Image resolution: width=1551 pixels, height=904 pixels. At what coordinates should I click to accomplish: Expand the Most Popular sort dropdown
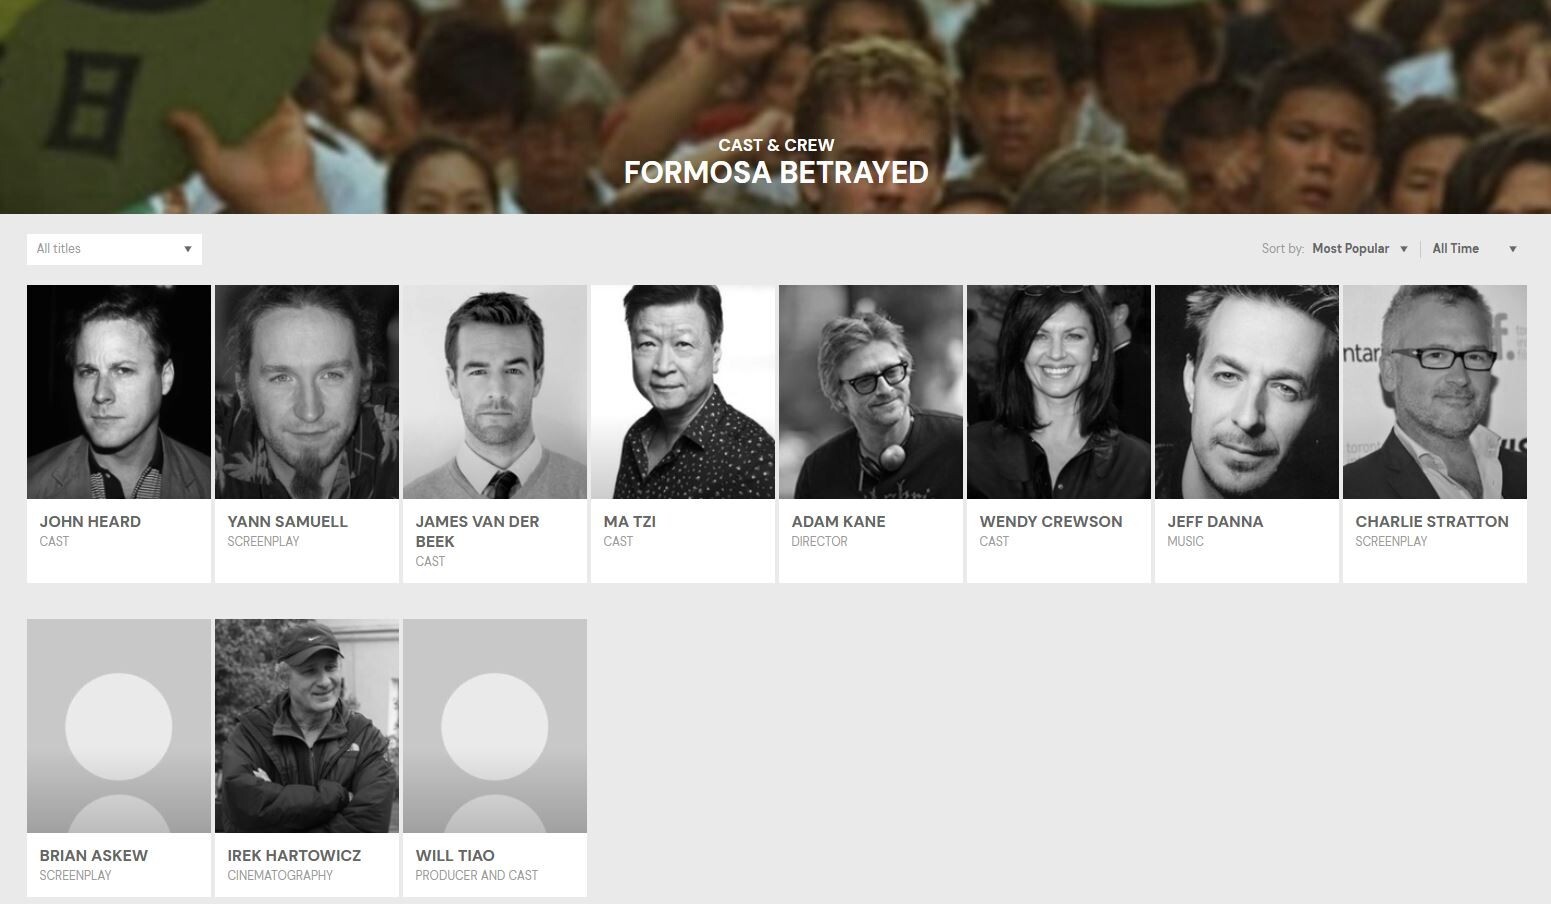point(1360,249)
